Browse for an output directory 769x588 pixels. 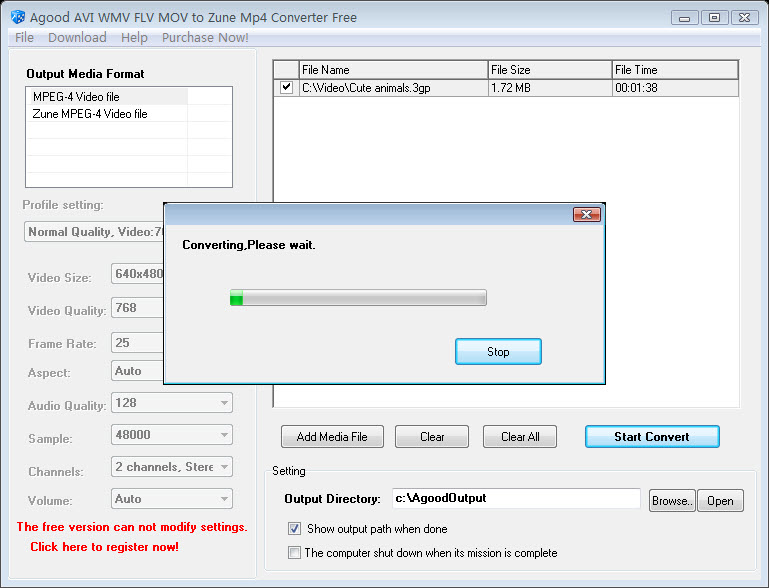coord(672,501)
